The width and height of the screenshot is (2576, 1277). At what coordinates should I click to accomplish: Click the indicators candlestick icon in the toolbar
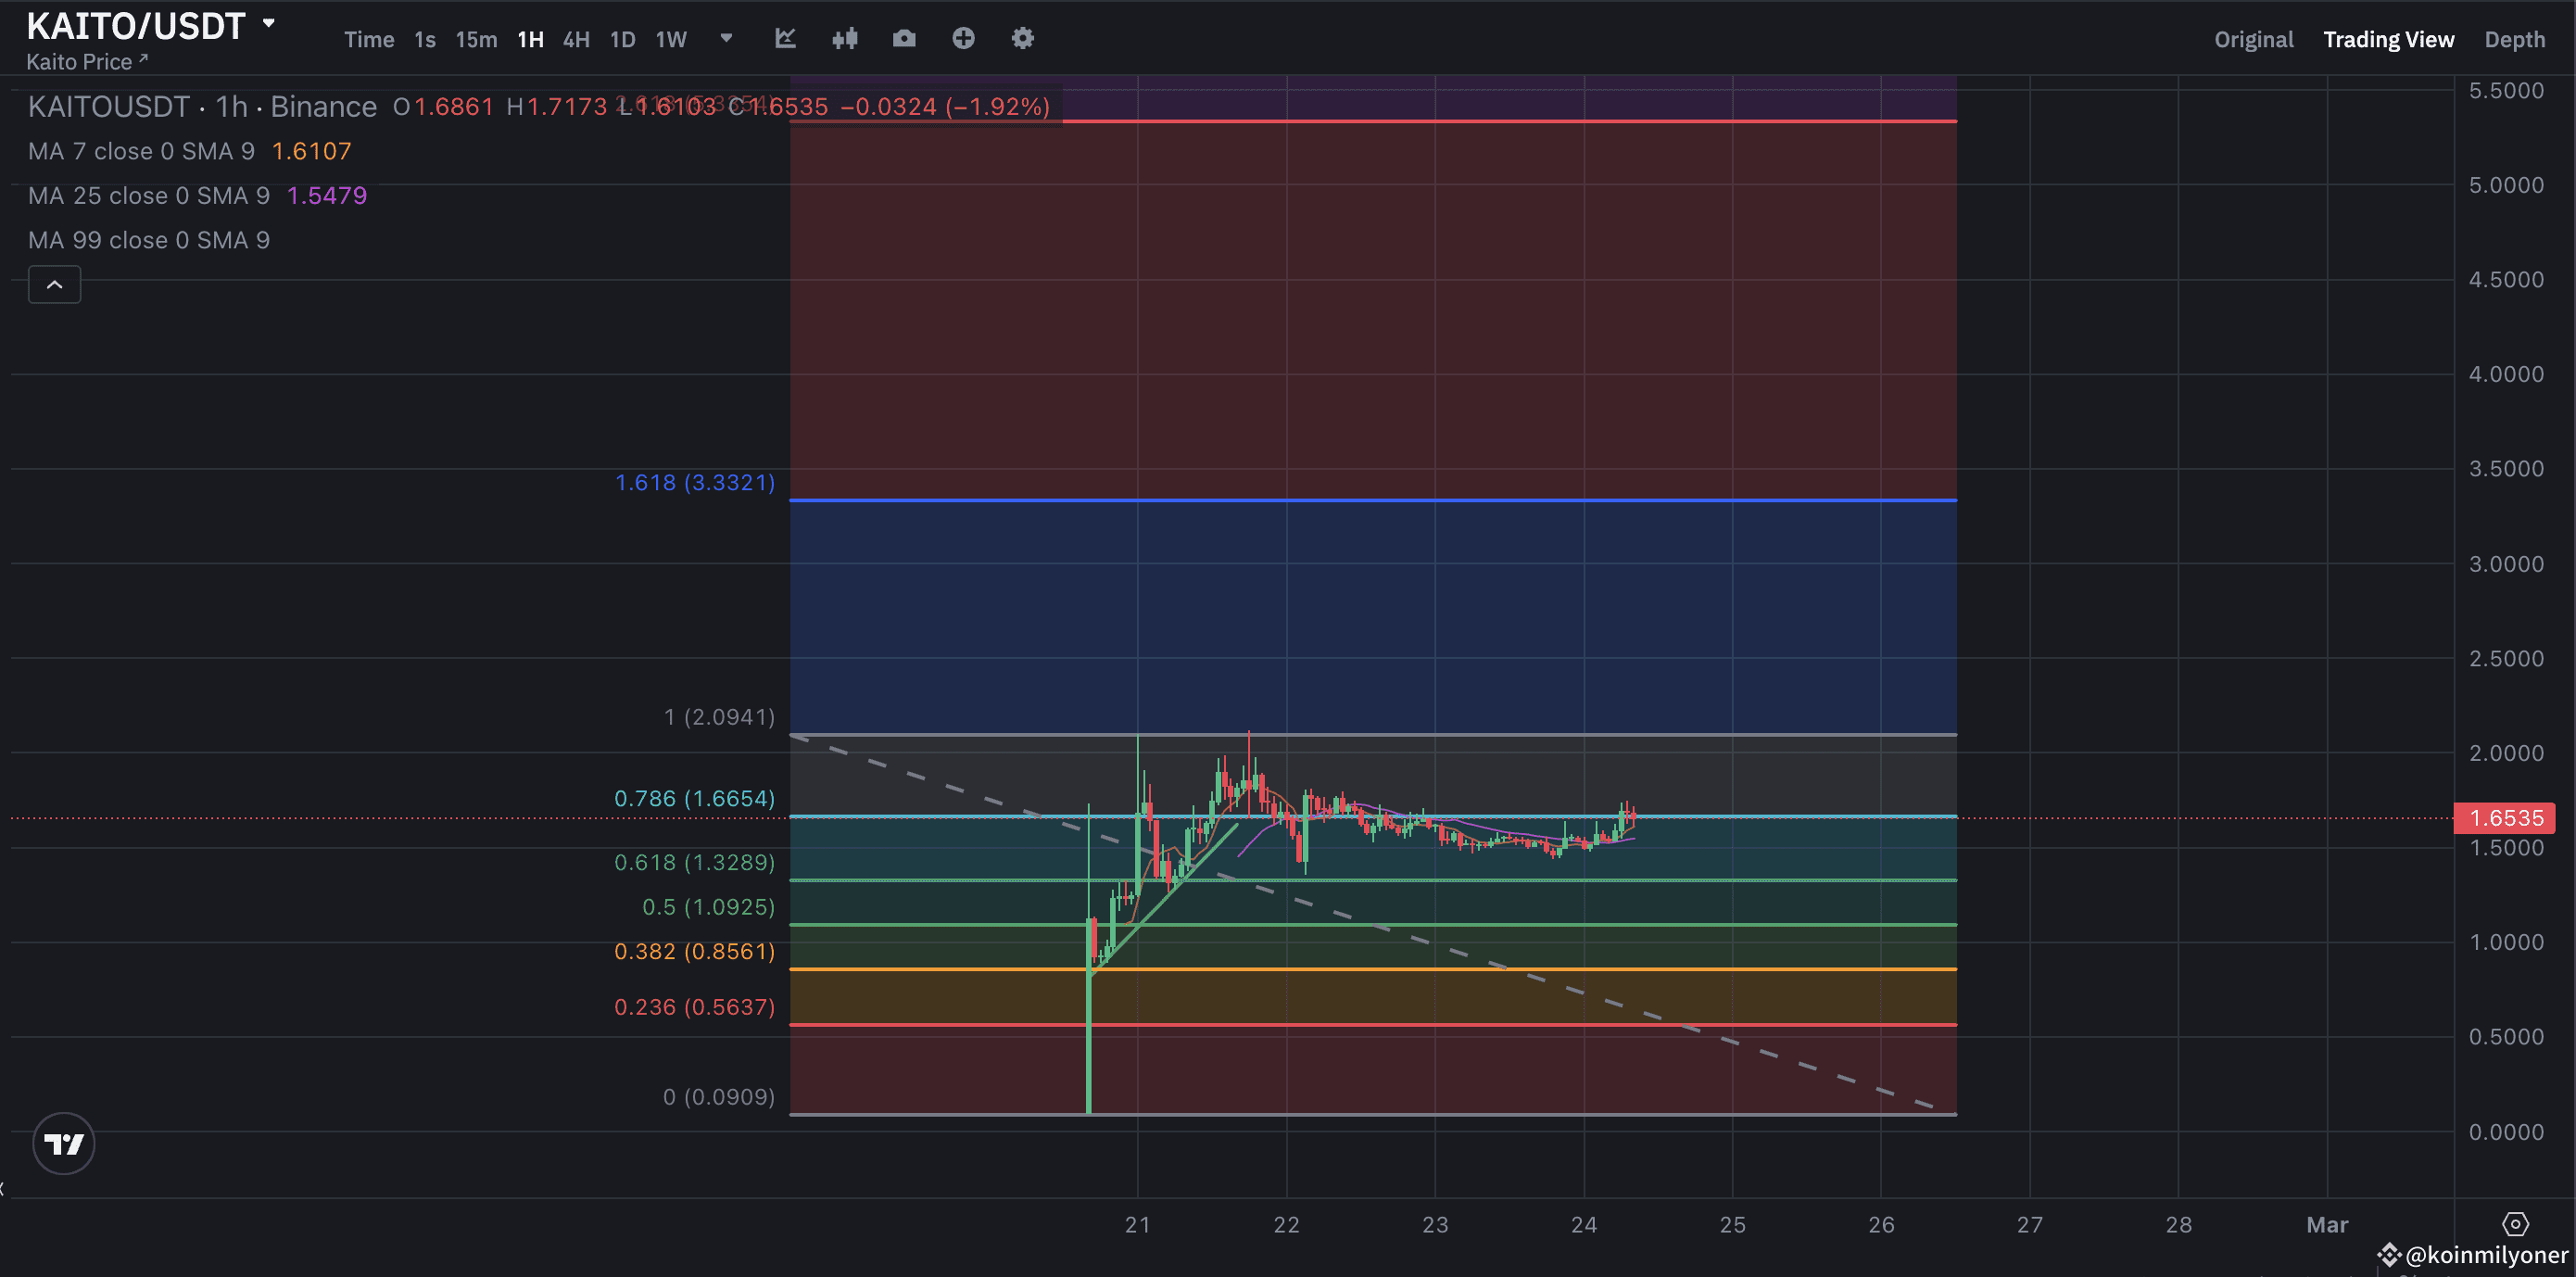coord(845,38)
